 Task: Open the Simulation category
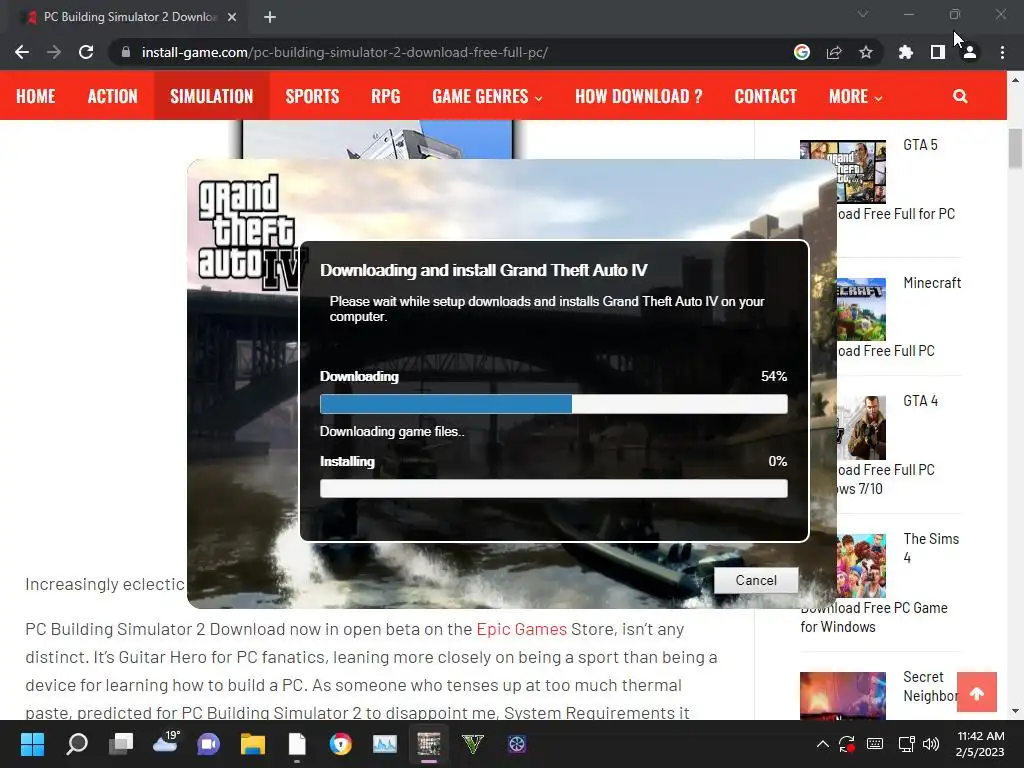[212, 96]
